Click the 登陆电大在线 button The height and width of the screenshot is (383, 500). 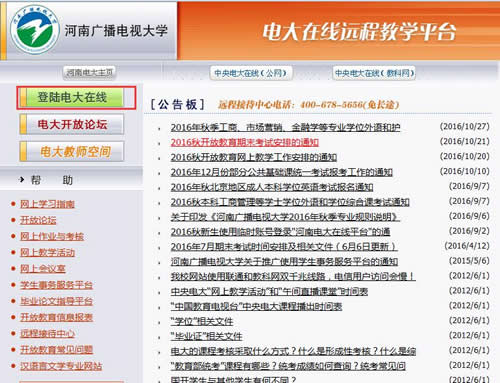(x=72, y=97)
